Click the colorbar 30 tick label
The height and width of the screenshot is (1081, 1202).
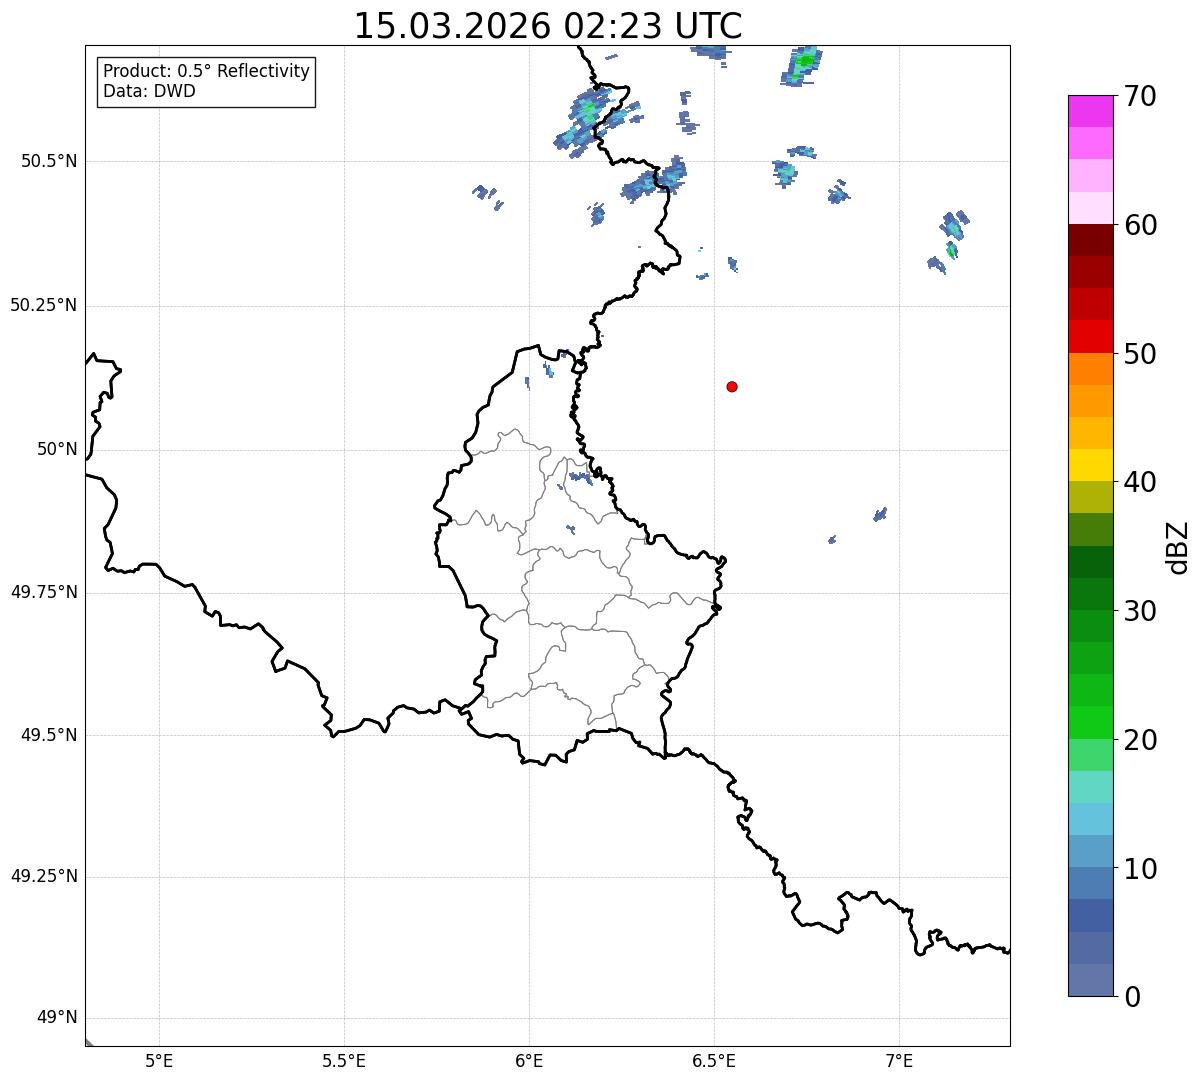pyautogui.click(x=1140, y=610)
